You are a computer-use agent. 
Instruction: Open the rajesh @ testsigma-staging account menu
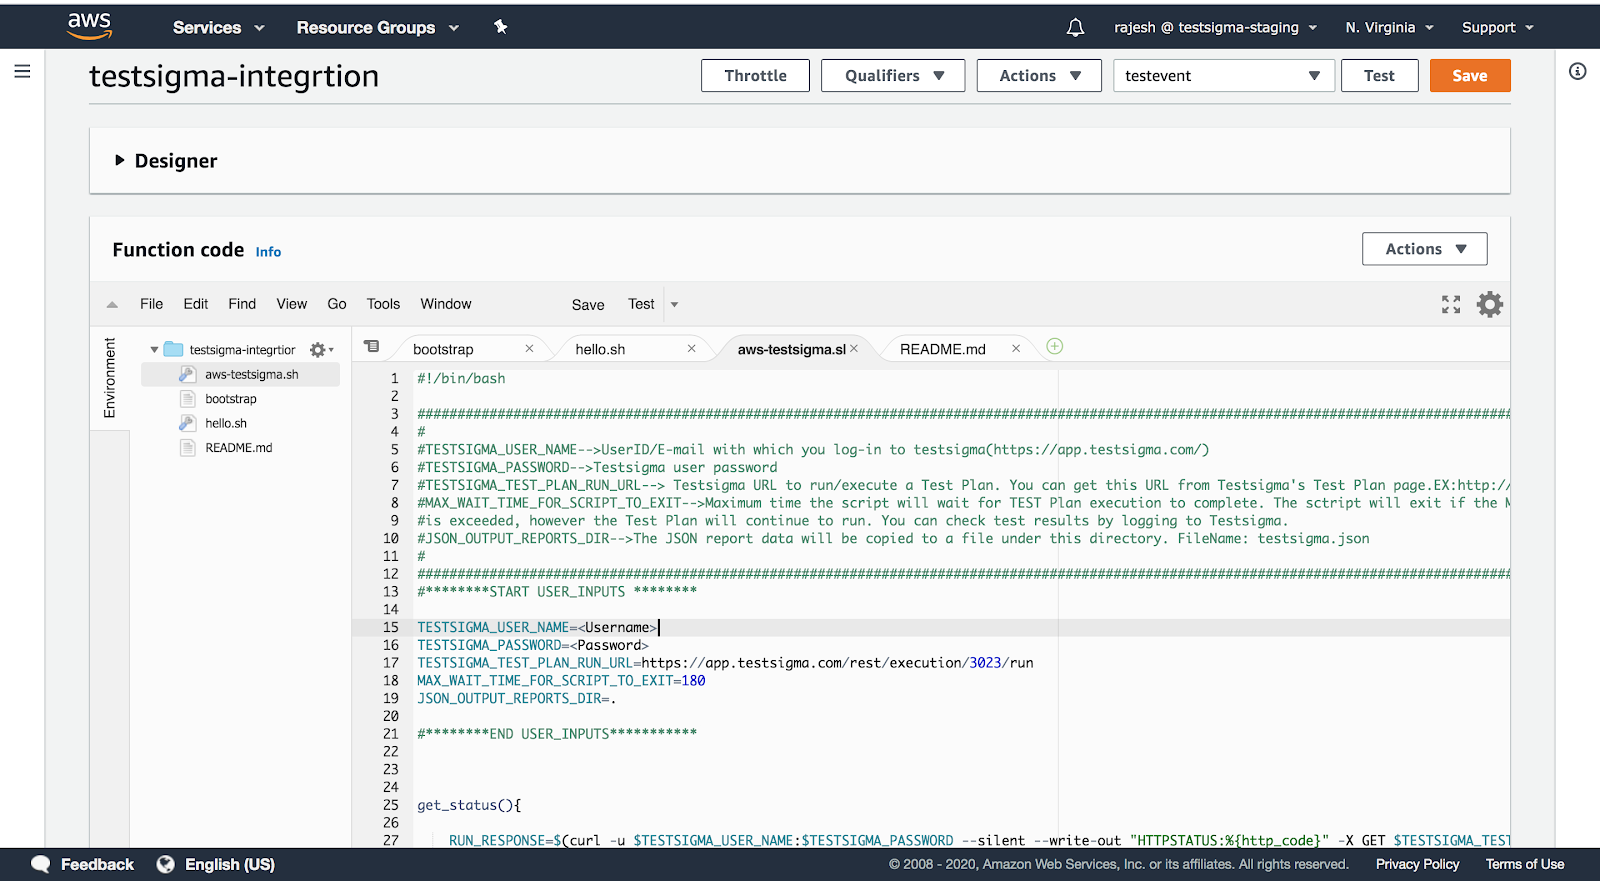pos(1215,27)
